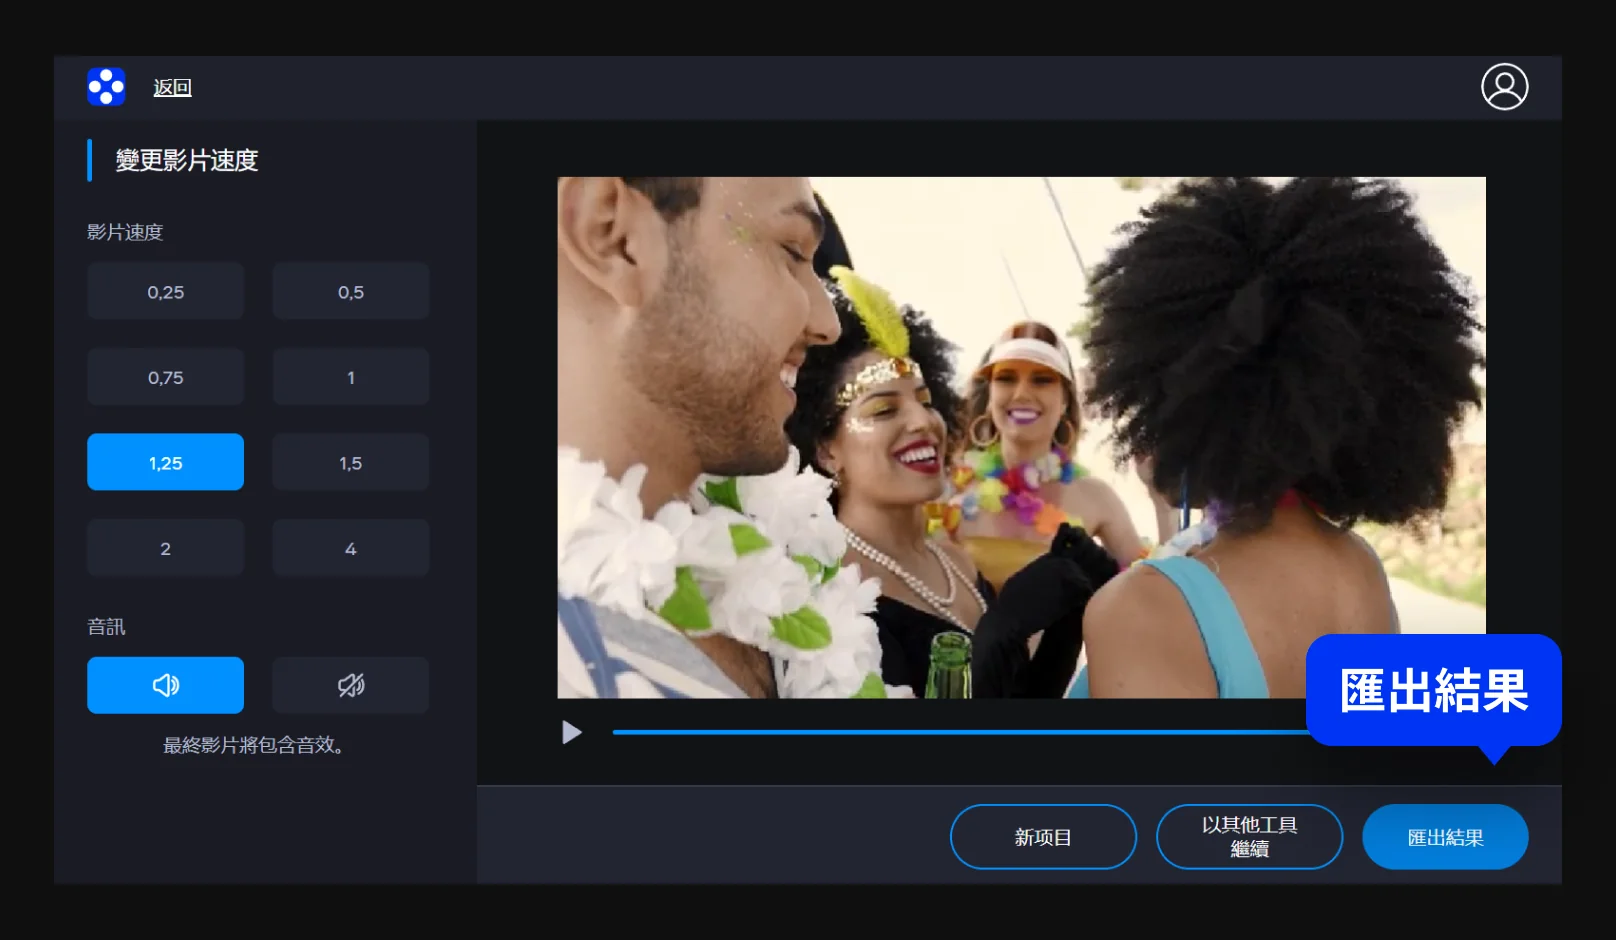Choose the 0,75 speed option
This screenshot has height=940, width=1616.
165,377
